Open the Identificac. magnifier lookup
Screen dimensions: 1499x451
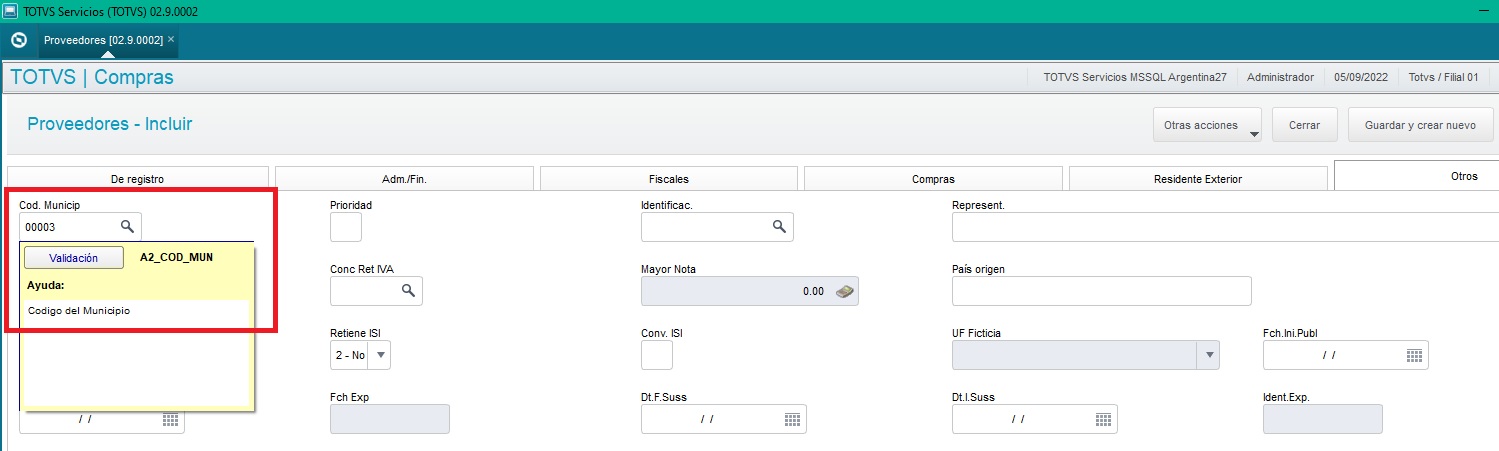click(779, 227)
